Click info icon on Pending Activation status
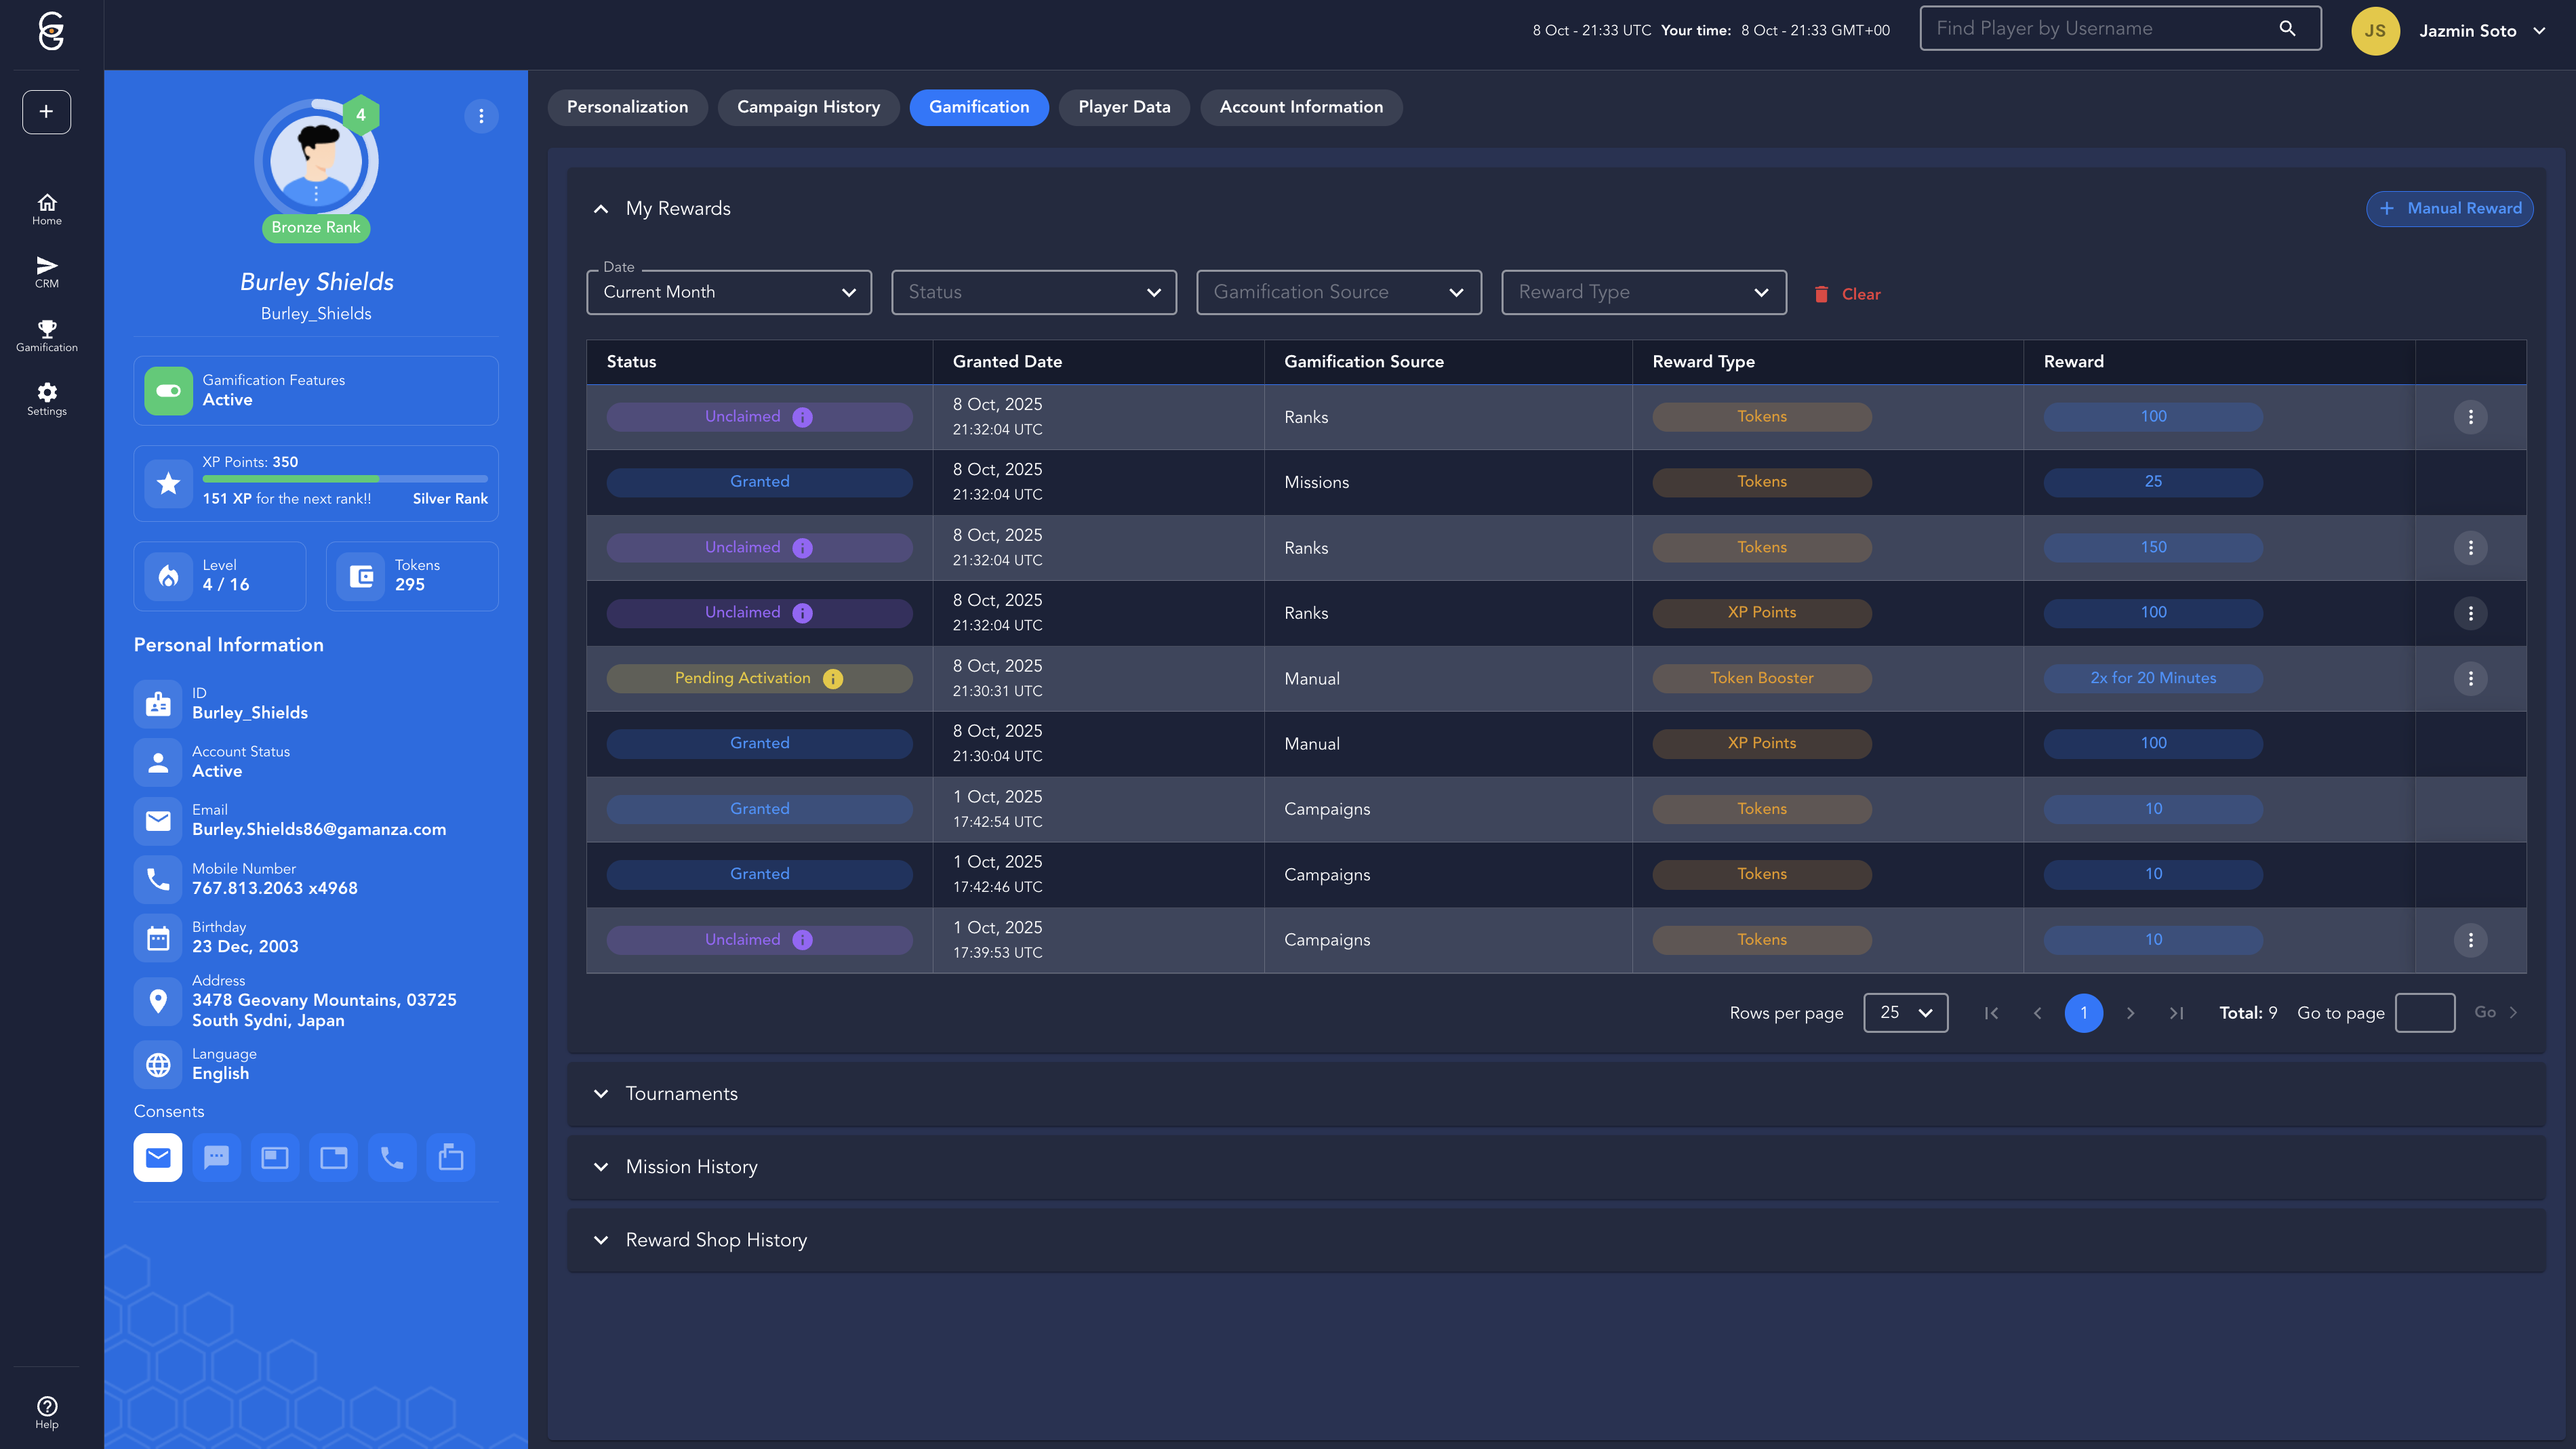This screenshot has width=2576, height=1449. [833, 679]
